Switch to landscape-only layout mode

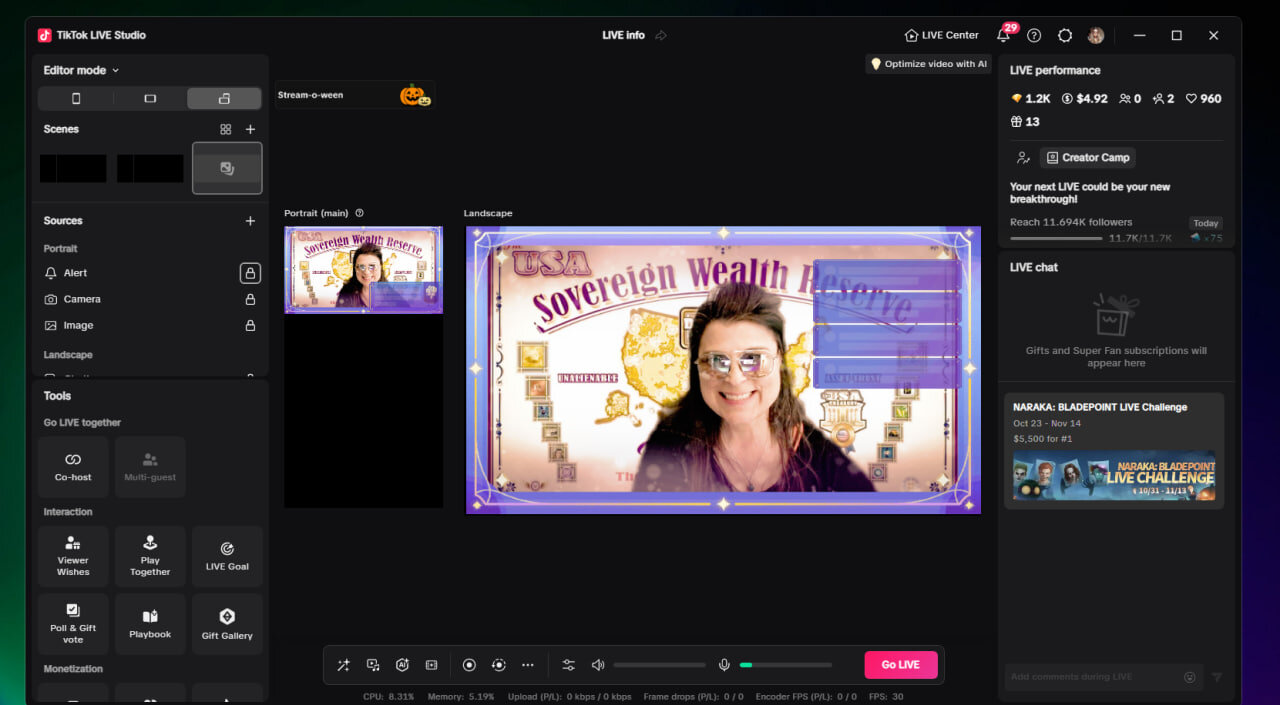150,98
